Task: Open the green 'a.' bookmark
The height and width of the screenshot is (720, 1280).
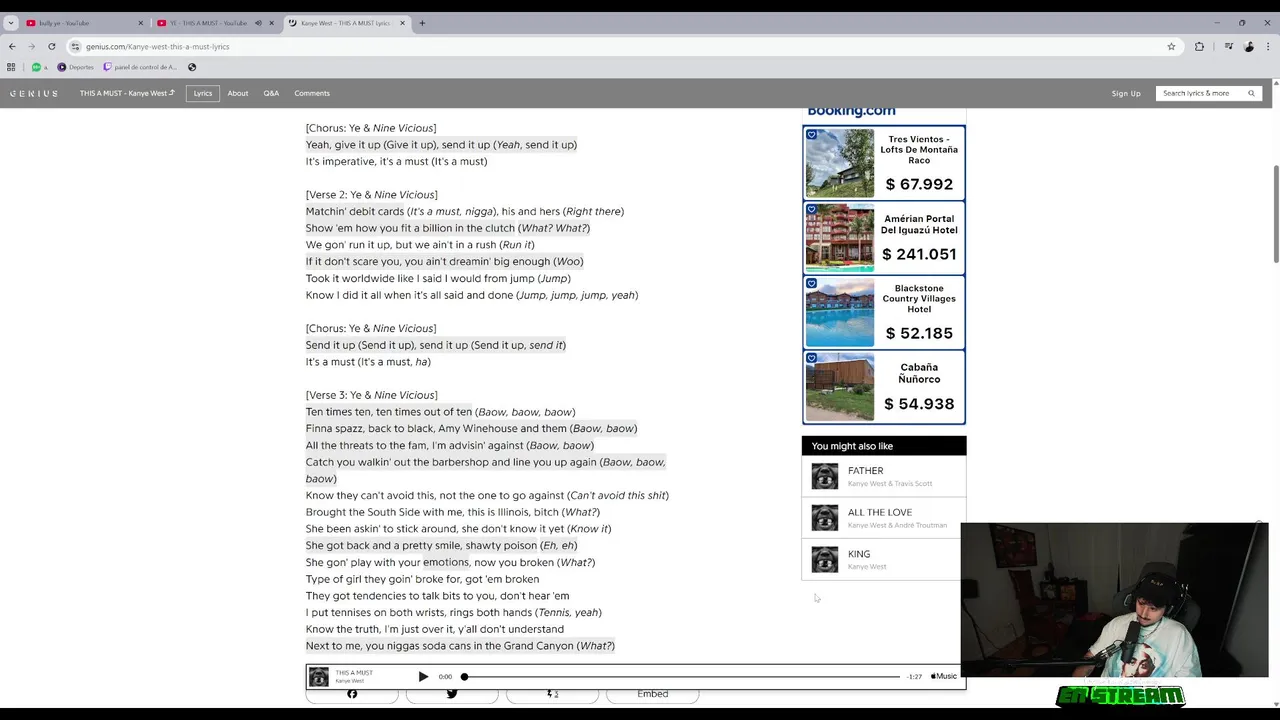Action: pos(39,67)
